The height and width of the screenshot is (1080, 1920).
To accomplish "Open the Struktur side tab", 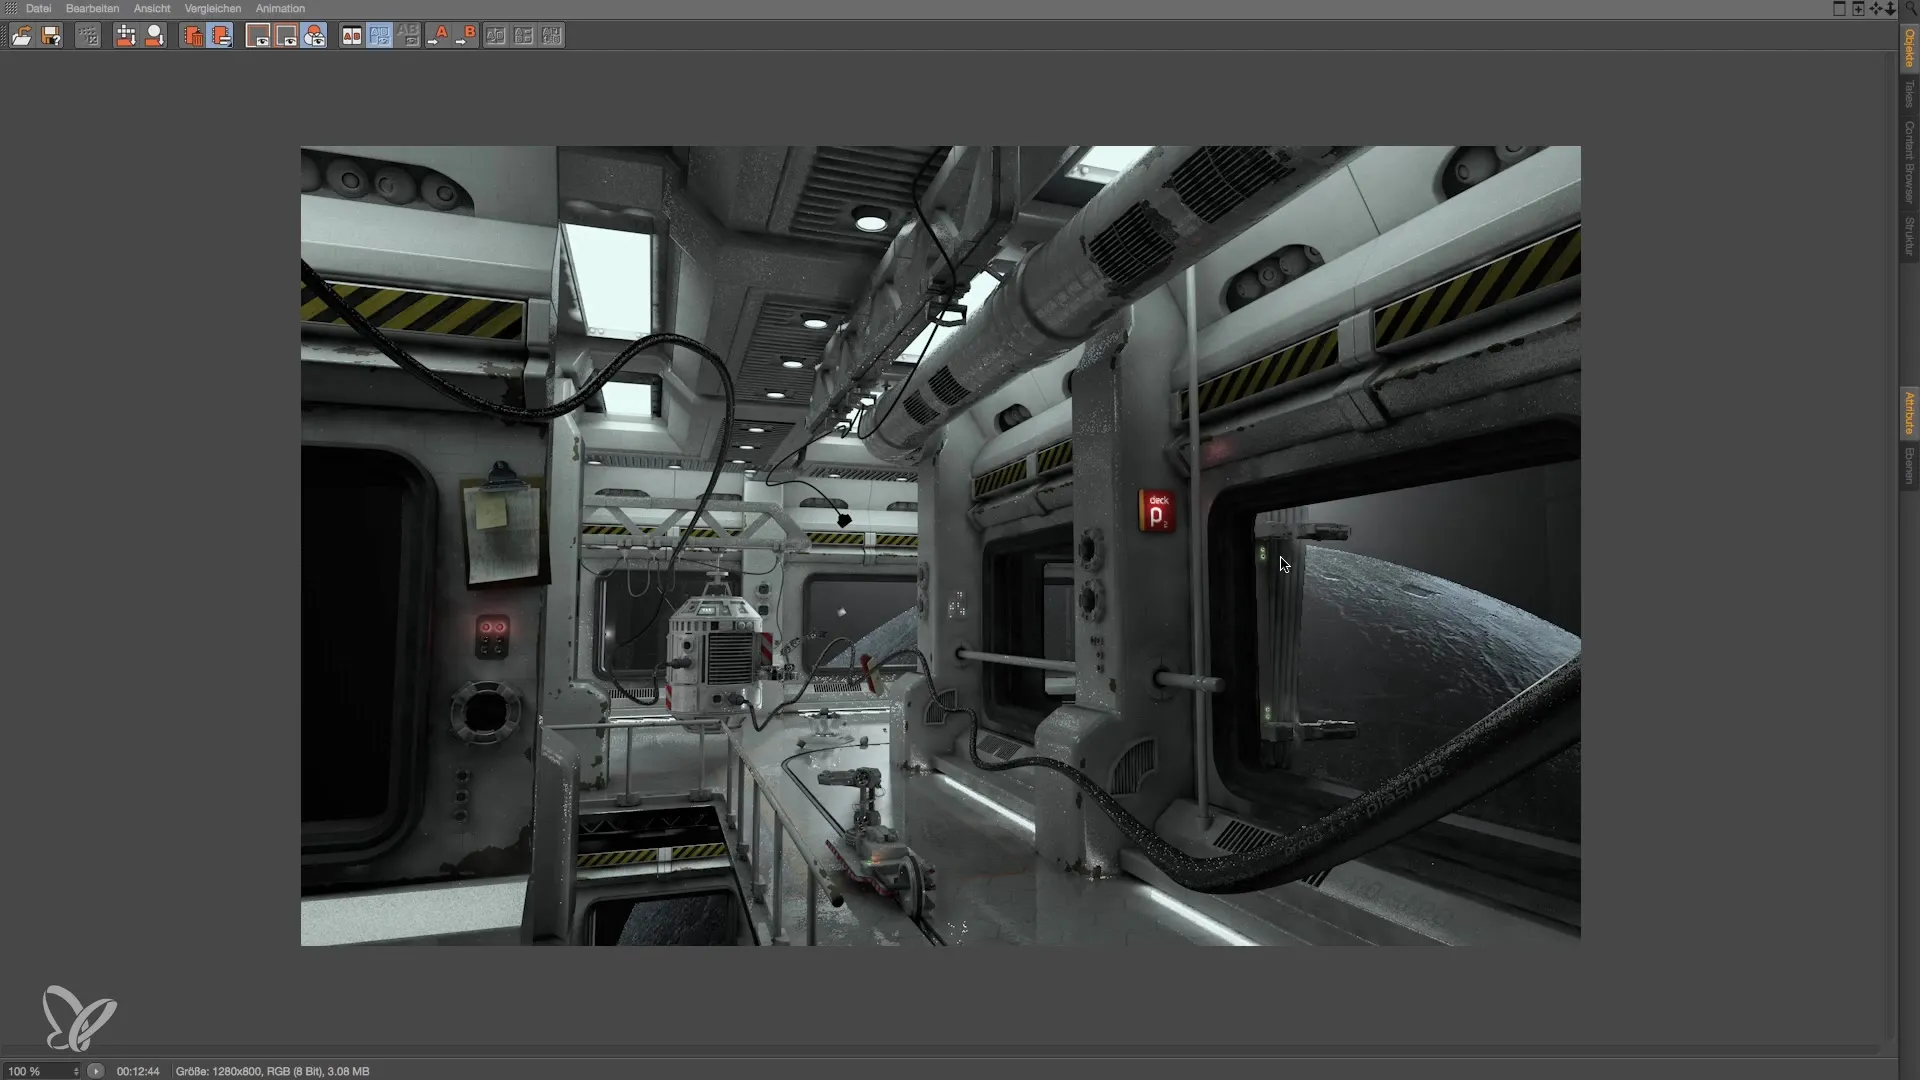I will pyautogui.click(x=1909, y=236).
